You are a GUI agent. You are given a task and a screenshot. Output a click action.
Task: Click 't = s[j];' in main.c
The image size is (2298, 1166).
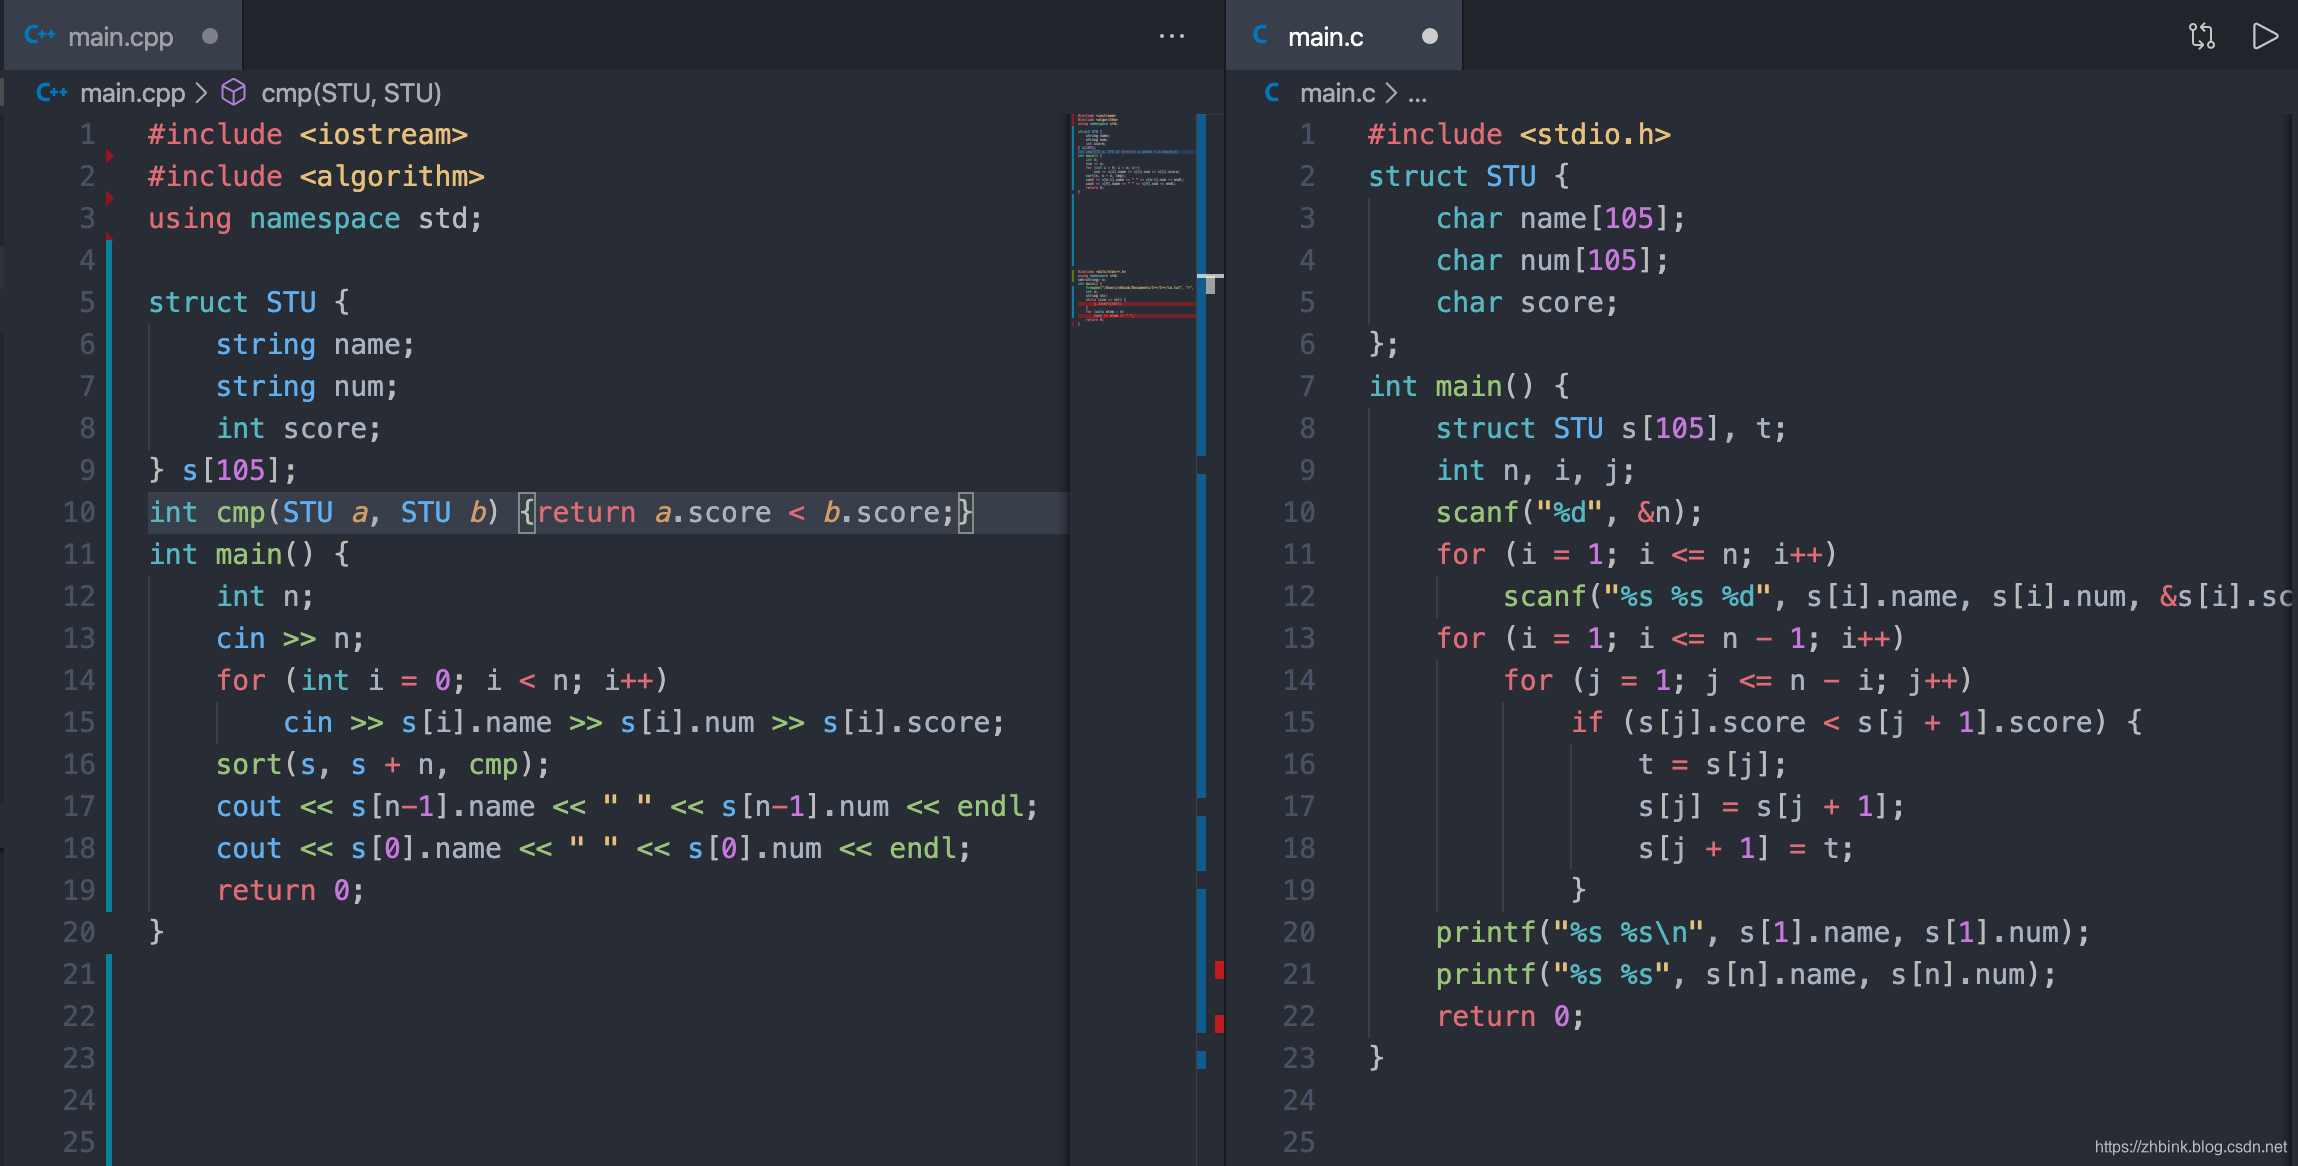[x=1712, y=764]
